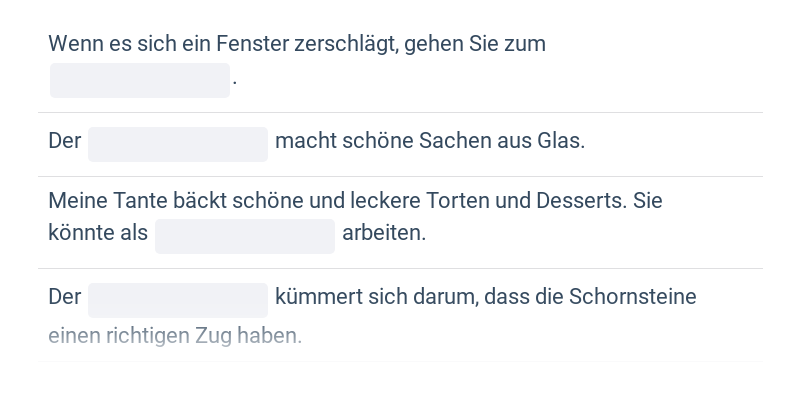Click the word 'Glas'
This screenshot has width=800, height=400.
(x=561, y=142)
